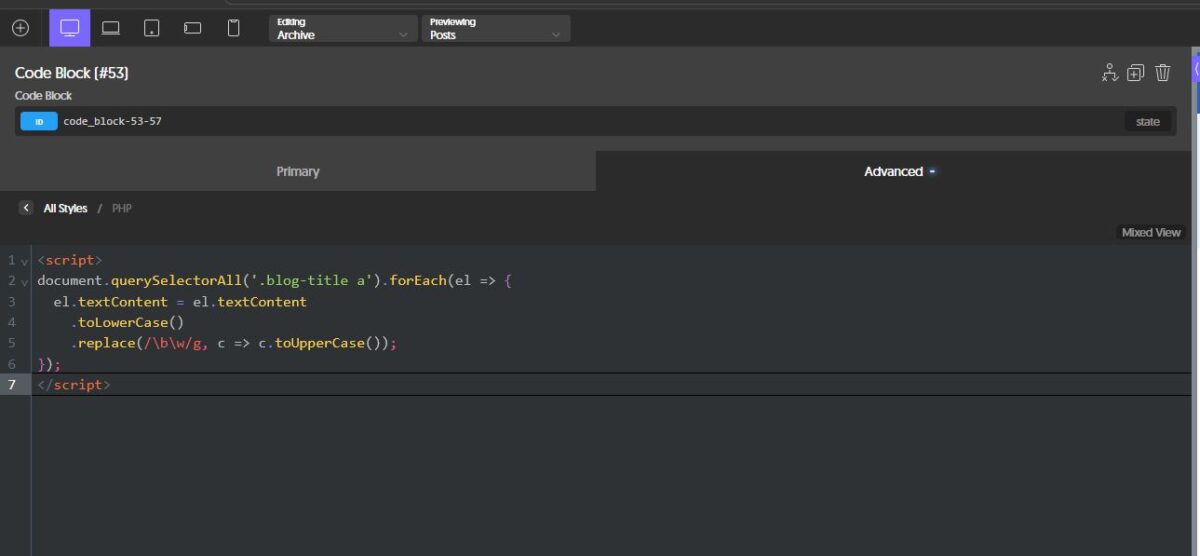Open the Editing Archive dropdown
Screen dimensions: 1200x556
pyautogui.click(x=343, y=28)
